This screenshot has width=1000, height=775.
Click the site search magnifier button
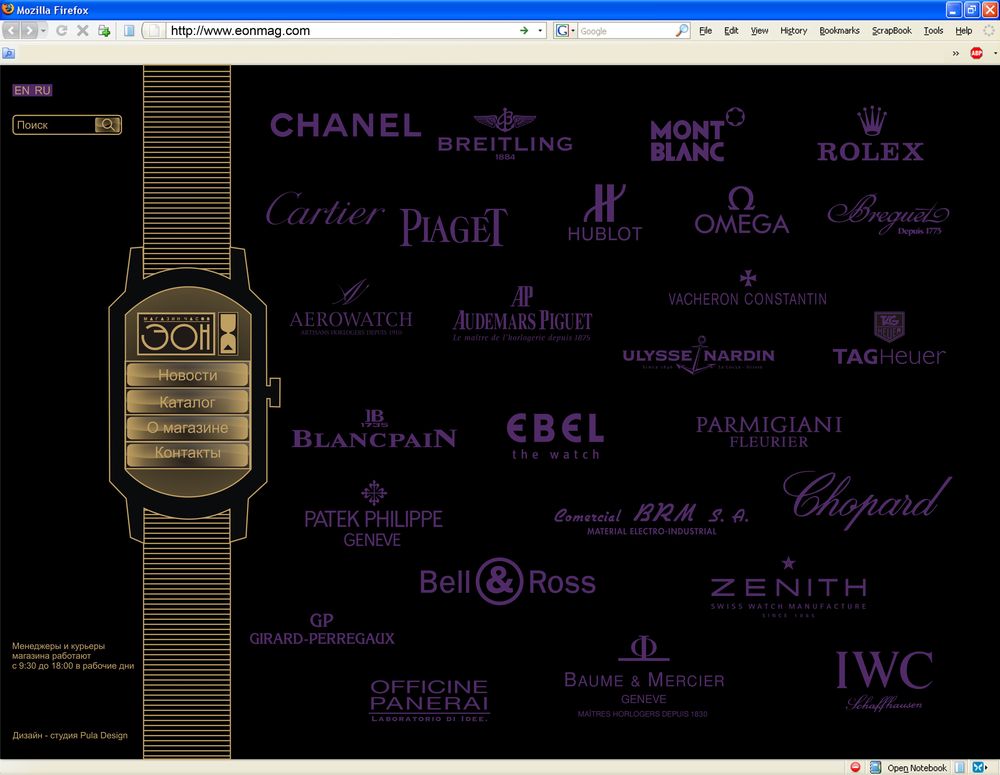point(108,125)
